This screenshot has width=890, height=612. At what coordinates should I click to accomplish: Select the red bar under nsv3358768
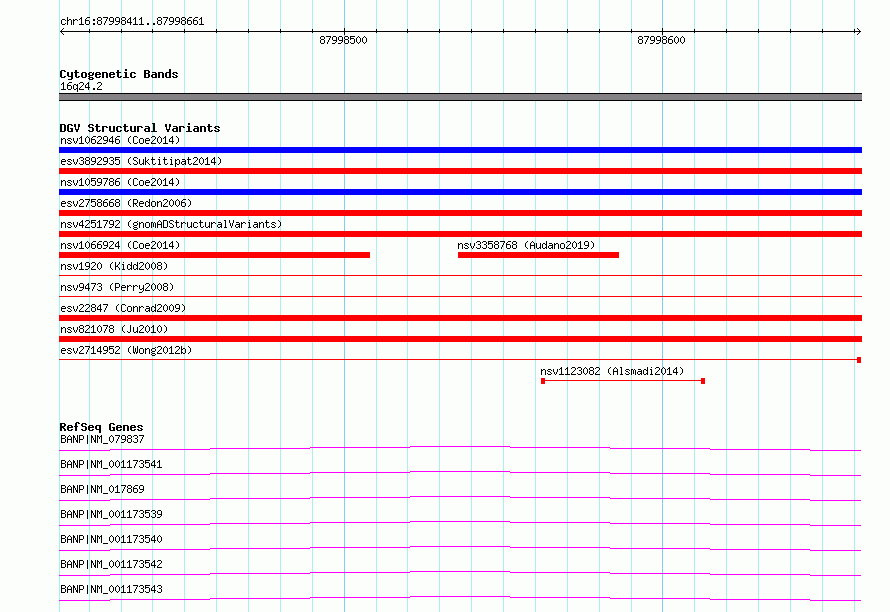coord(538,255)
